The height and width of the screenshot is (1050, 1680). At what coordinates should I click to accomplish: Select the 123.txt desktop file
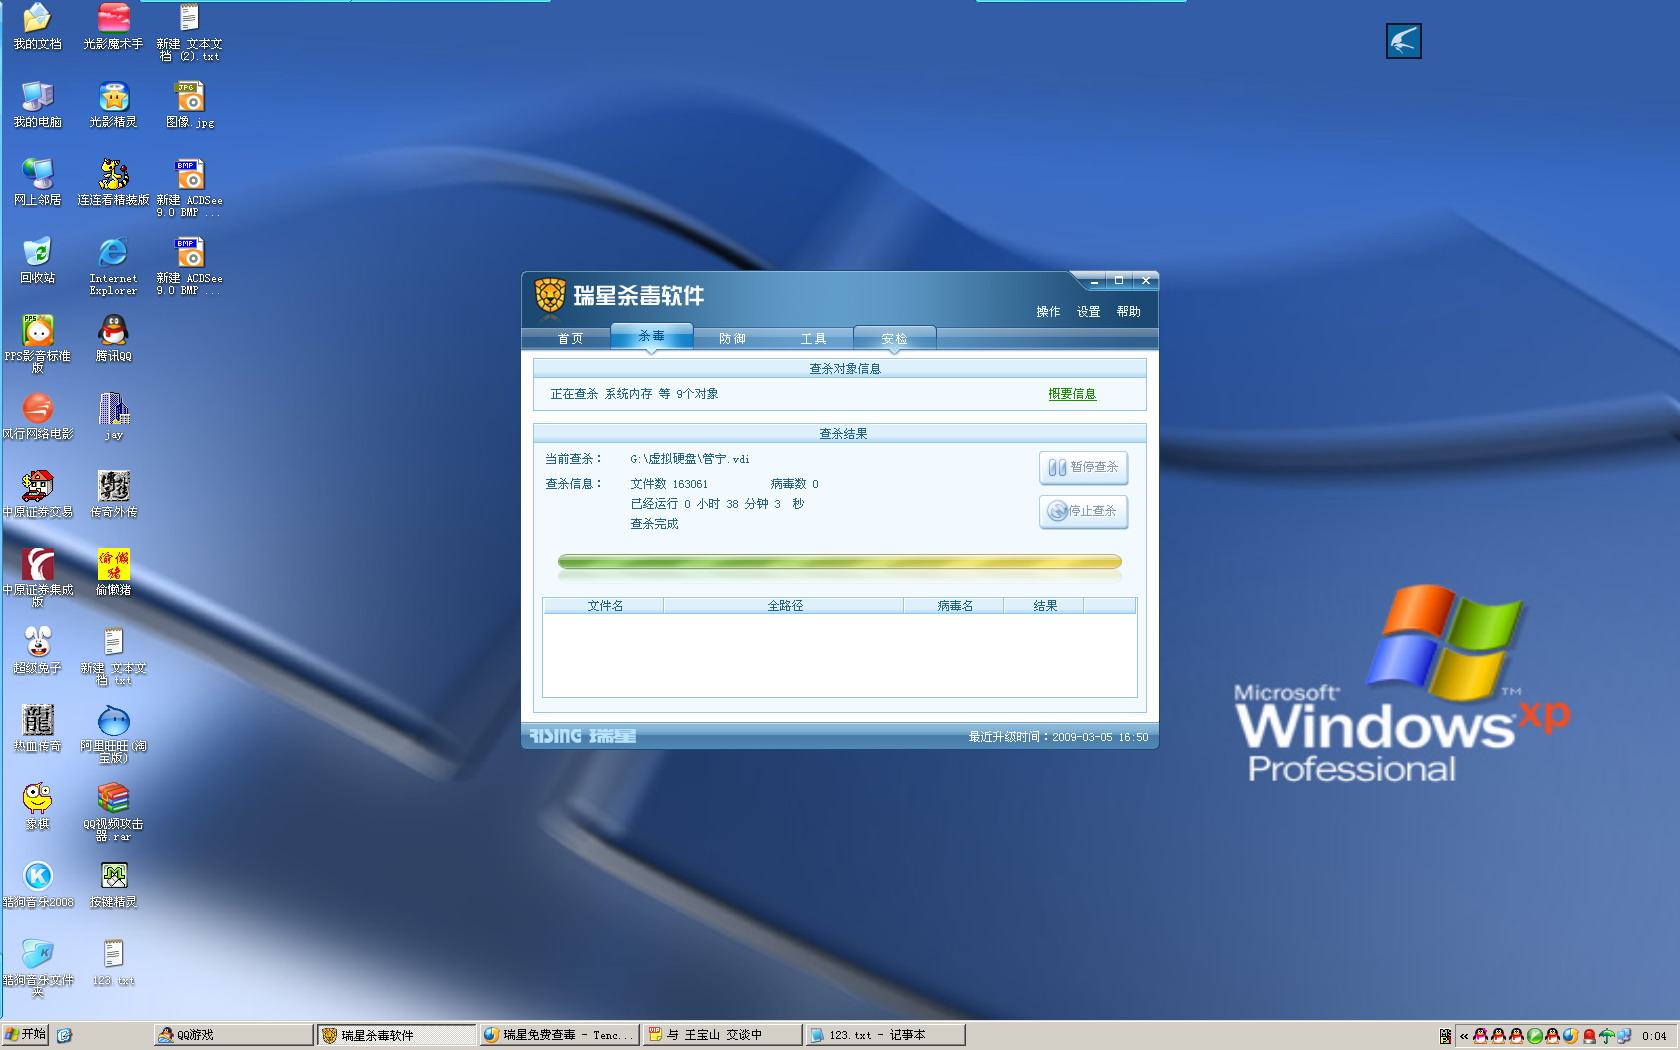[x=113, y=962]
